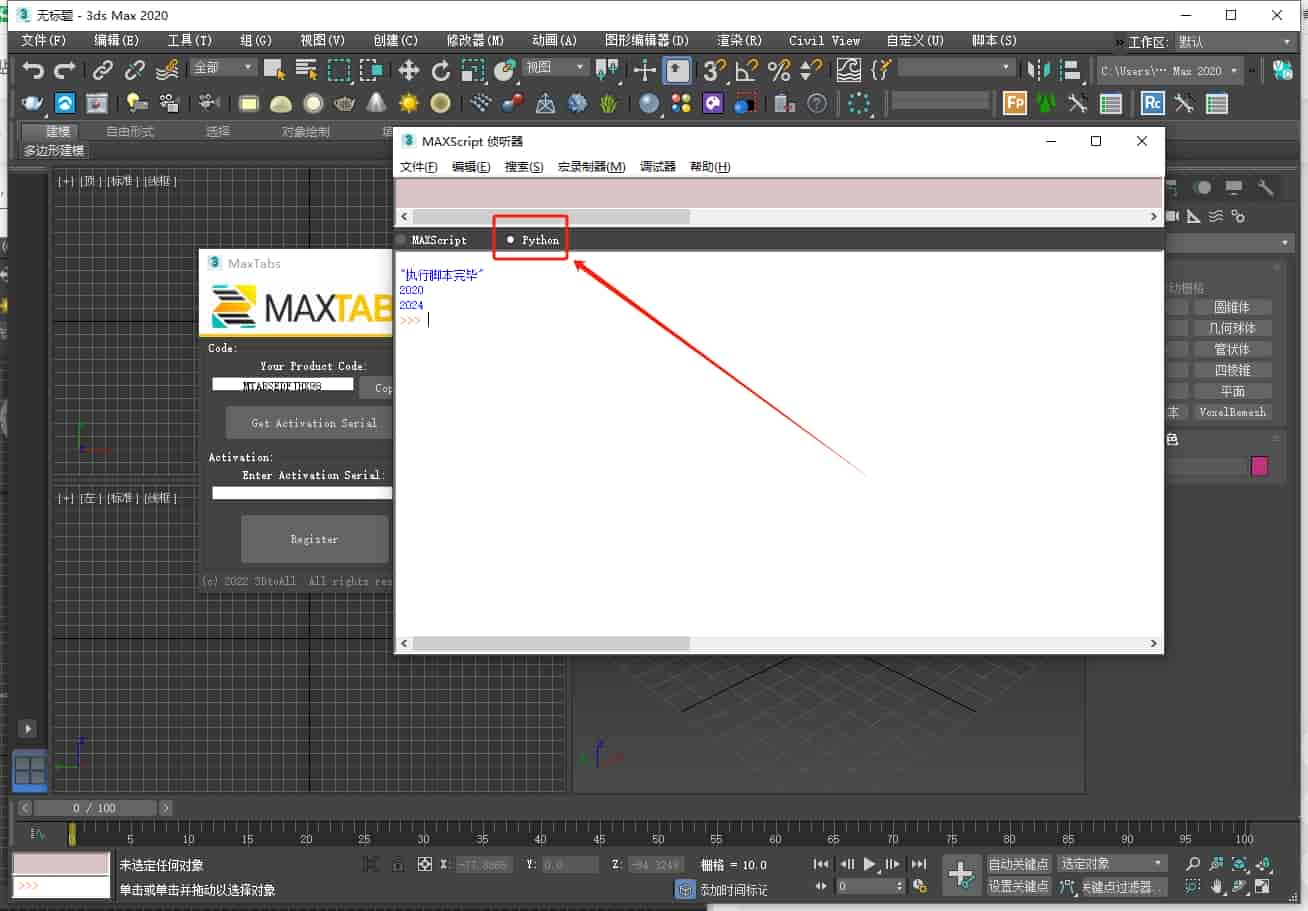Open 宏录制器(M) menu in Listener
1308x911 pixels.
coord(591,167)
